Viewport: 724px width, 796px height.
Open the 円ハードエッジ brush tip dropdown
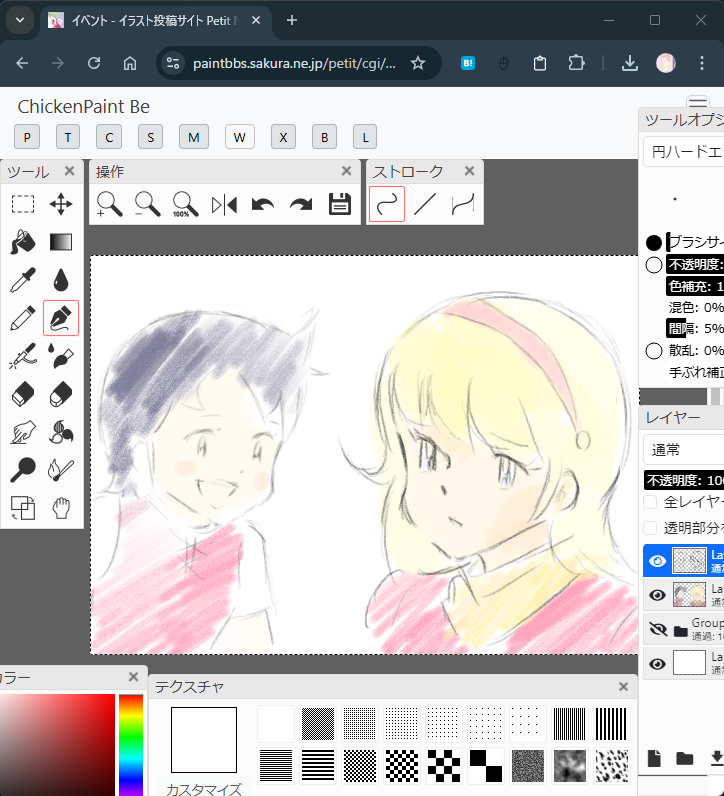pyautogui.click(x=684, y=152)
